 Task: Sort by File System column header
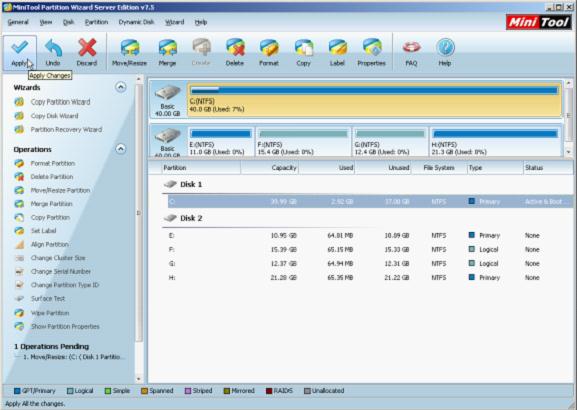[439, 168]
